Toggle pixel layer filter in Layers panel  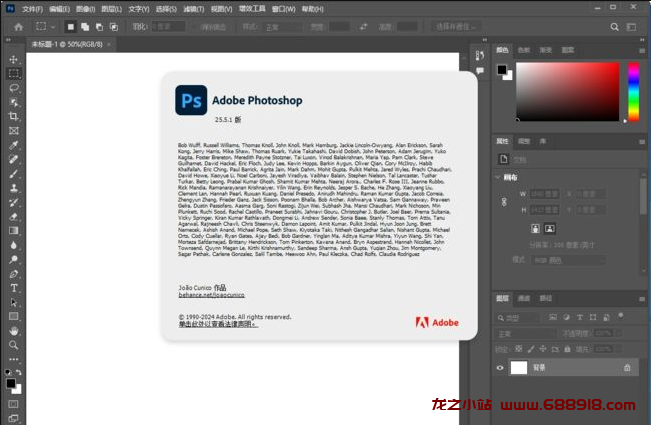(x=553, y=318)
